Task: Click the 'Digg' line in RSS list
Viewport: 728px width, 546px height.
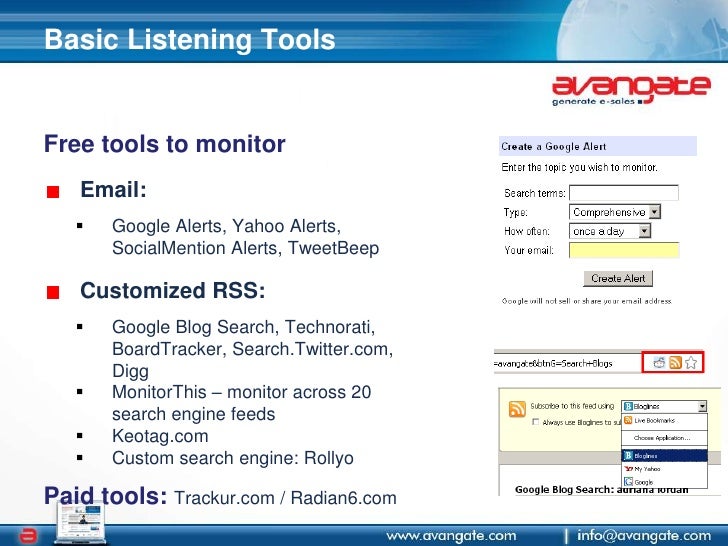Action: (x=130, y=371)
